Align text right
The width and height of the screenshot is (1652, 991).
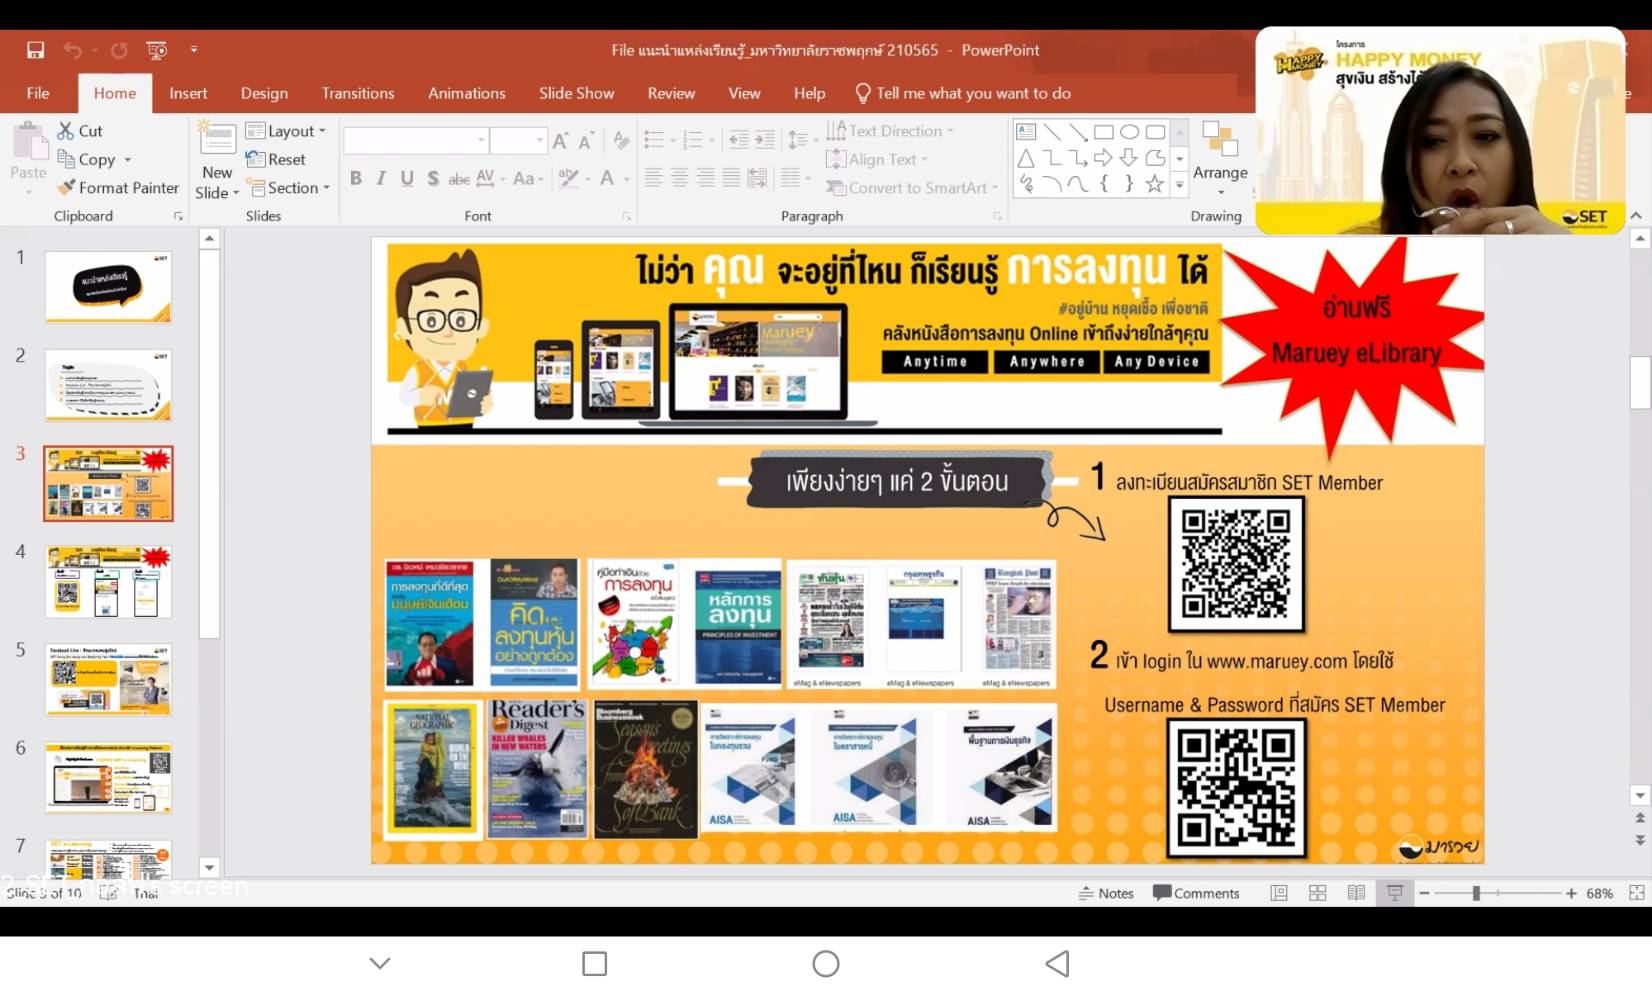click(x=706, y=178)
